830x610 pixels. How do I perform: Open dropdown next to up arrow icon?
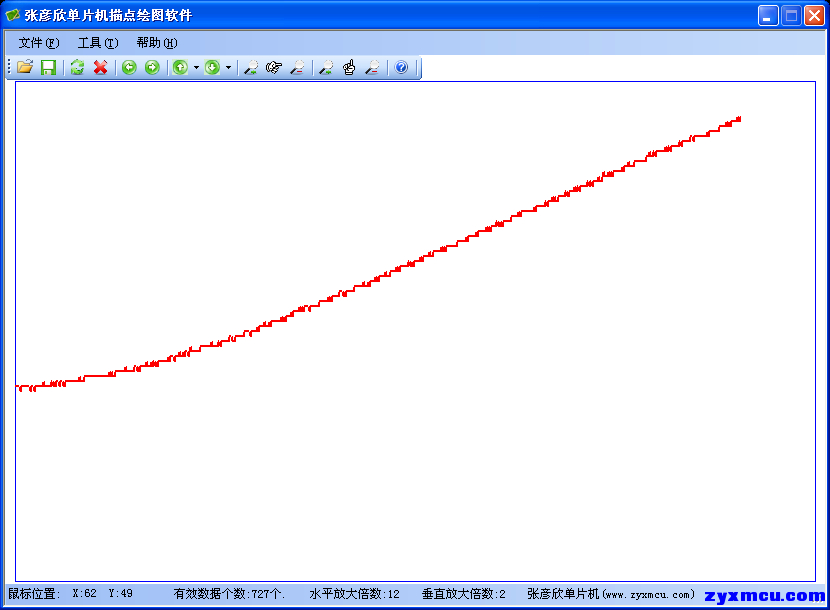pyautogui.click(x=196, y=67)
